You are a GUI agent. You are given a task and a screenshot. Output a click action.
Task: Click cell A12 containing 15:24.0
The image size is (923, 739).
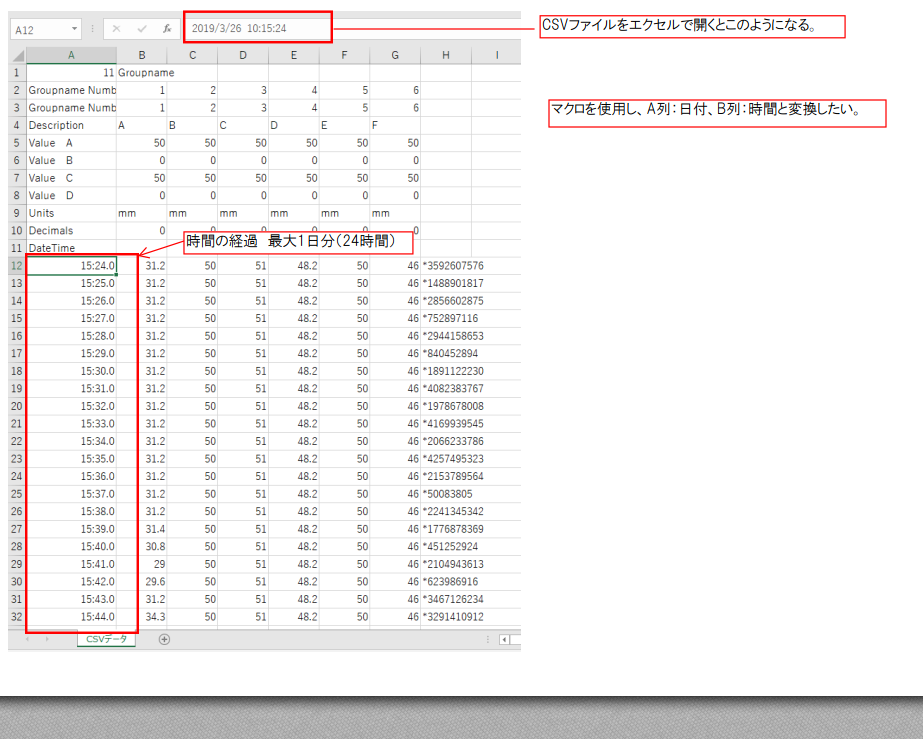click(x=71, y=266)
